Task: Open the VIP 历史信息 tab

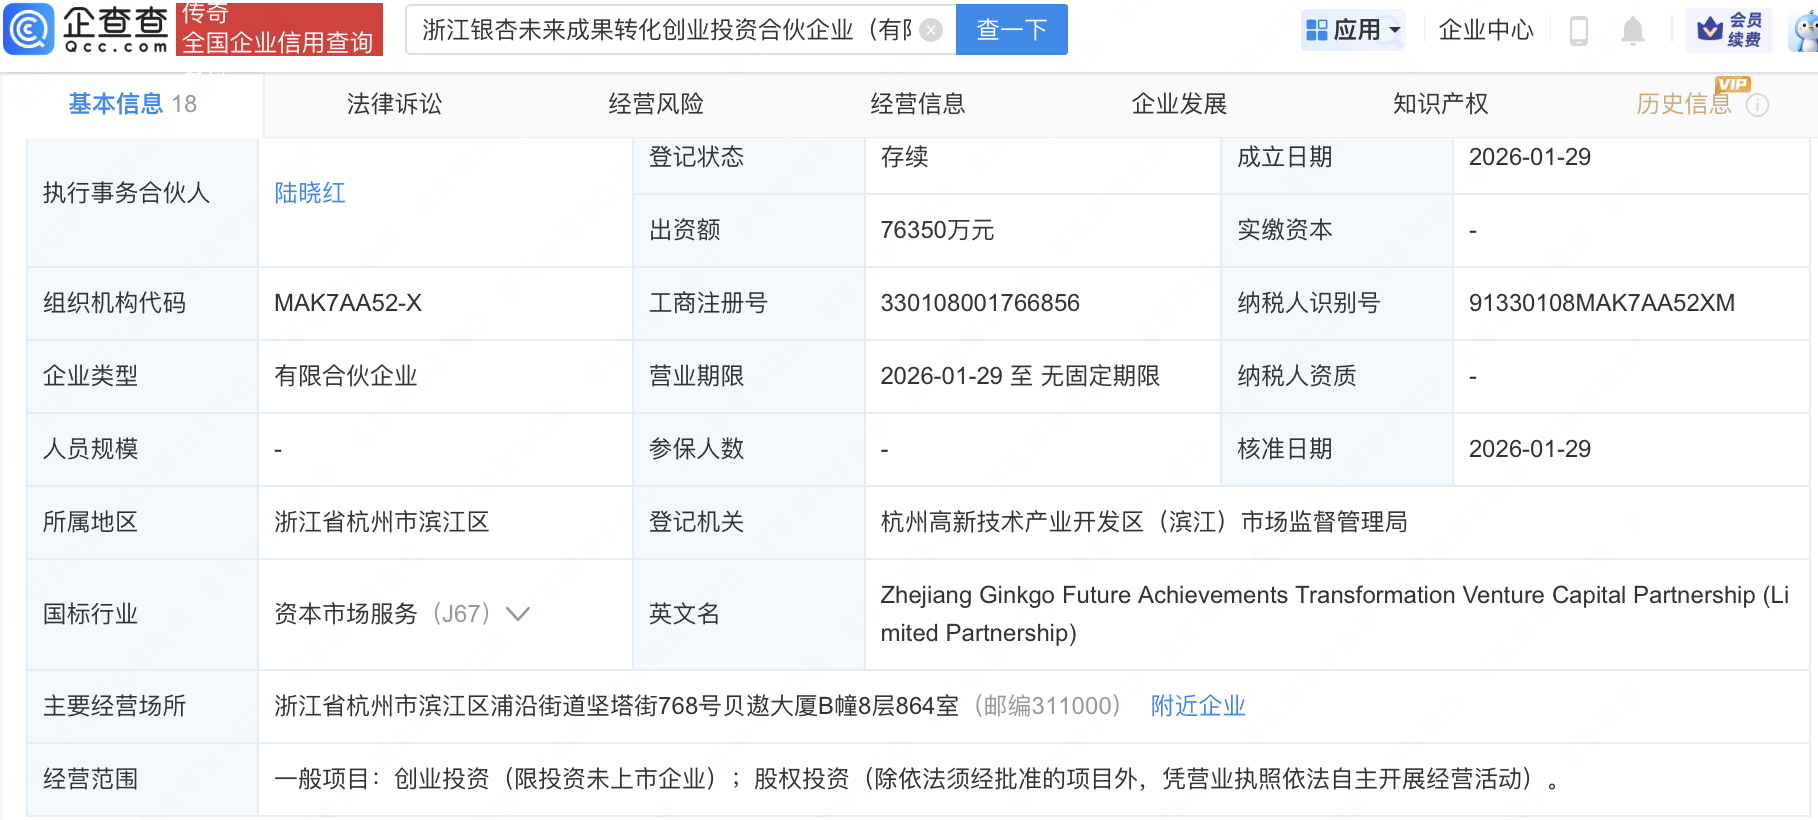Action: [1683, 104]
